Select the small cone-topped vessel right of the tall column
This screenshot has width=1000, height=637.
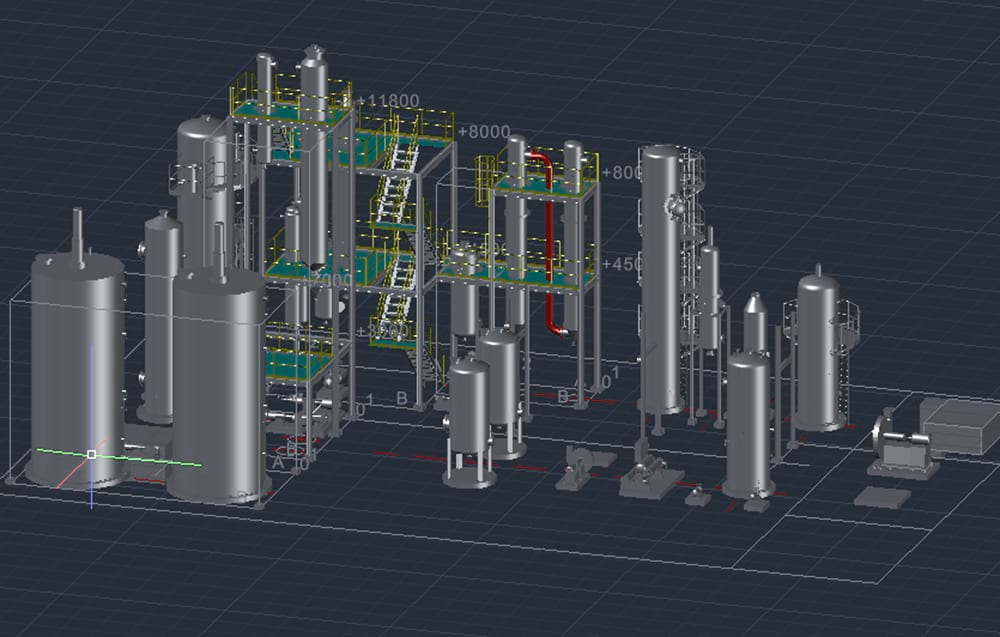(755, 323)
